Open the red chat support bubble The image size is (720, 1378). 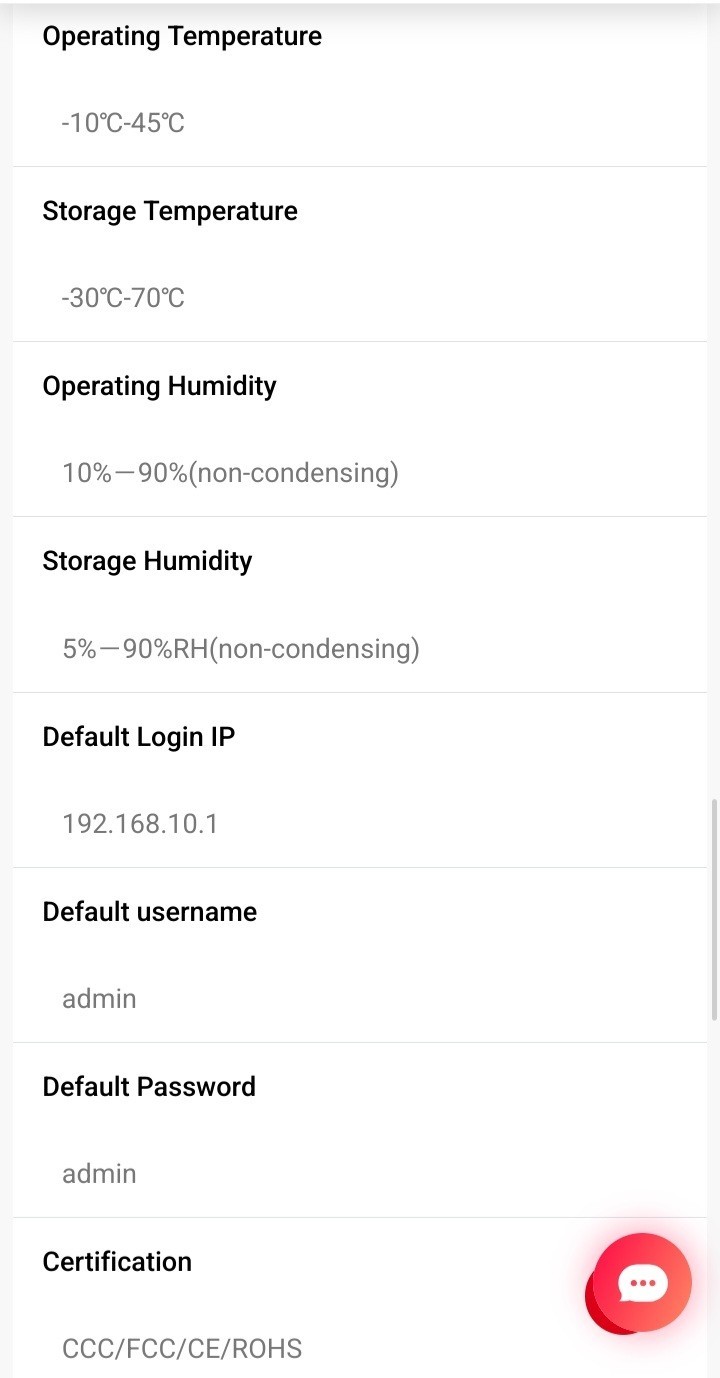click(641, 1283)
